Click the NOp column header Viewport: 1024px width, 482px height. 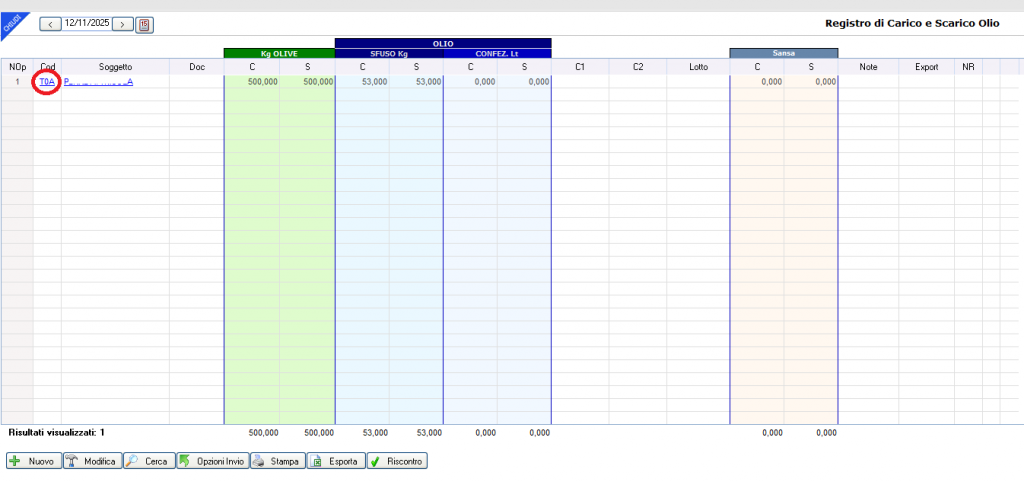click(x=18, y=67)
